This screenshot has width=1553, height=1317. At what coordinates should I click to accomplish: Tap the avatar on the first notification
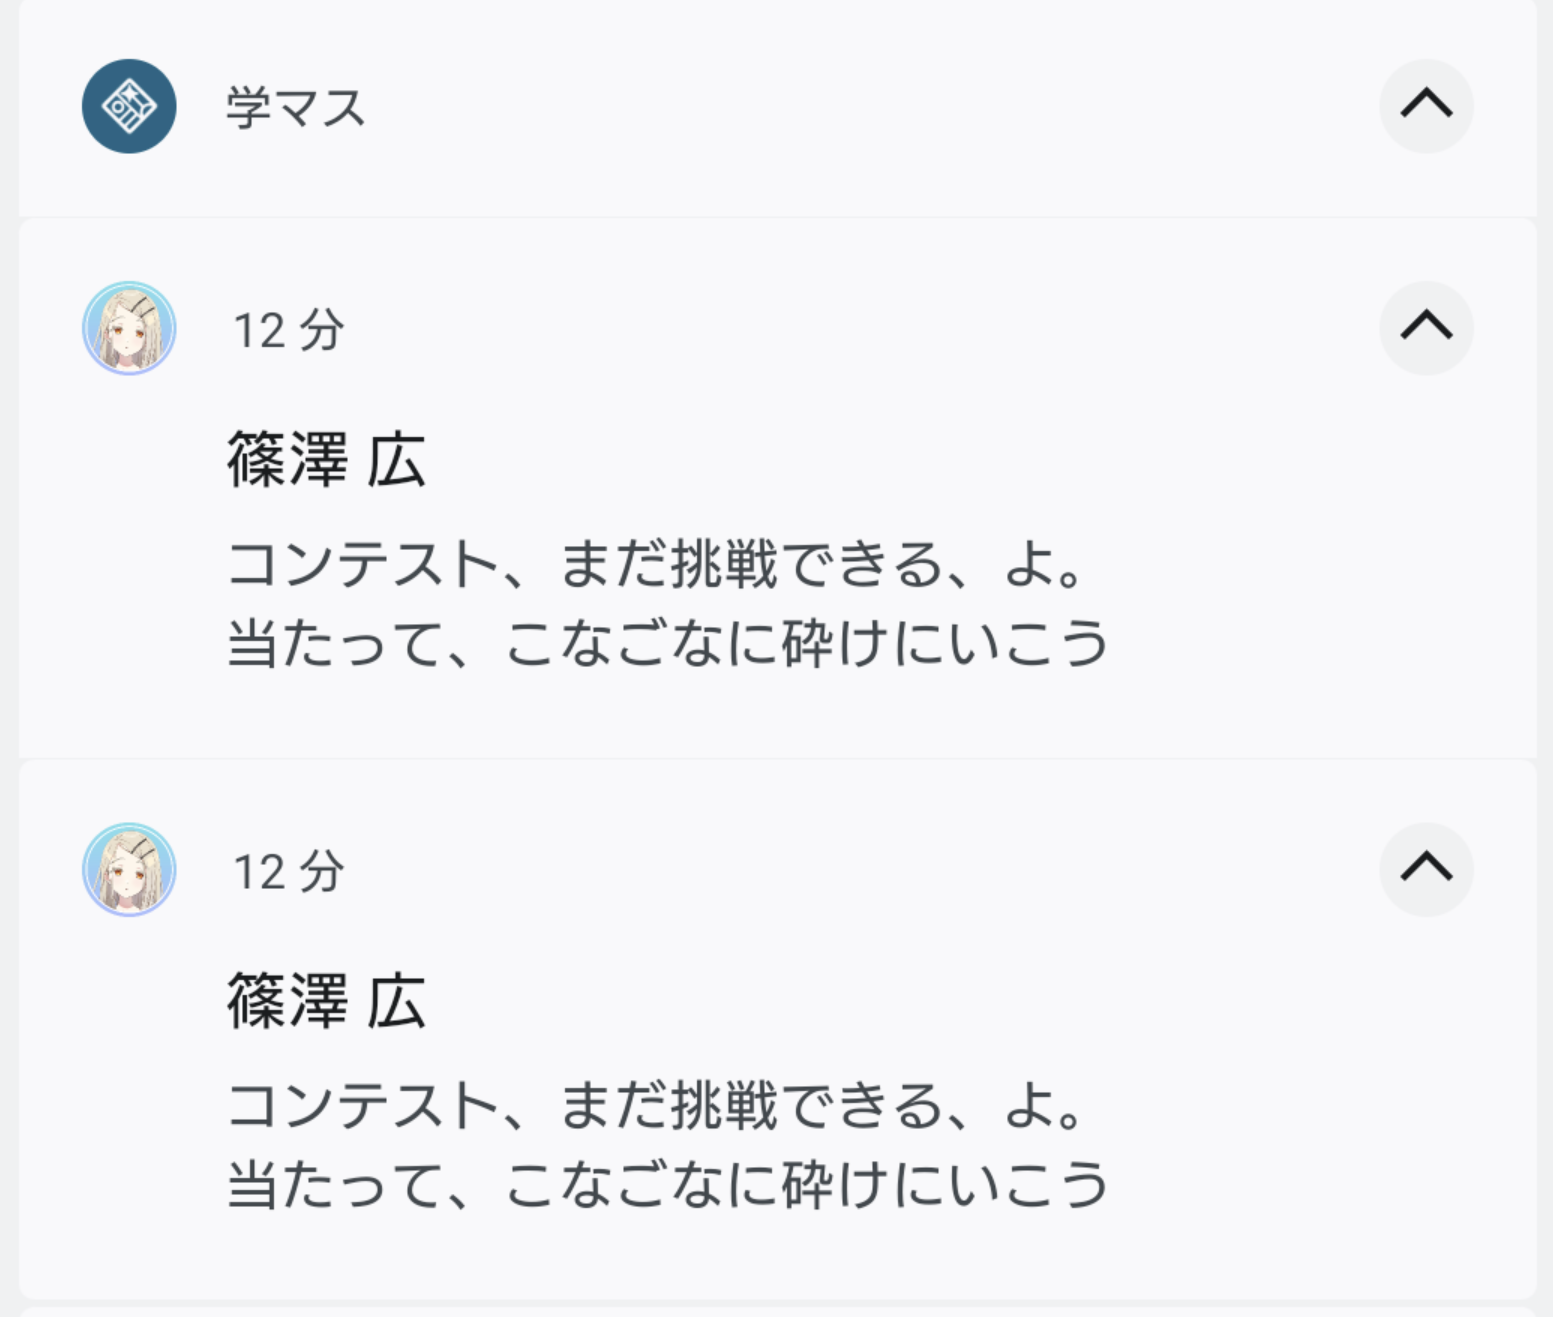click(x=129, y=328)
